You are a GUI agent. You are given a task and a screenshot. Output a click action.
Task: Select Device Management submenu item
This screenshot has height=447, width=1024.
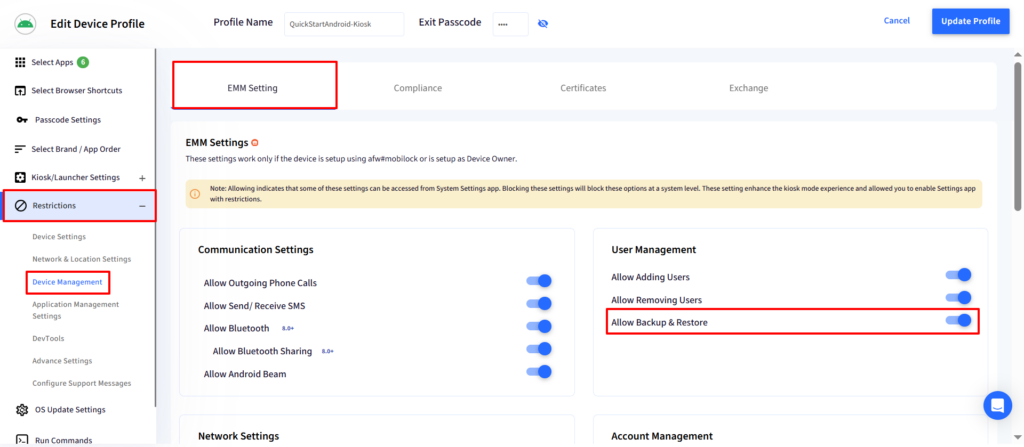pyautogui.click(x=67, y=282)
